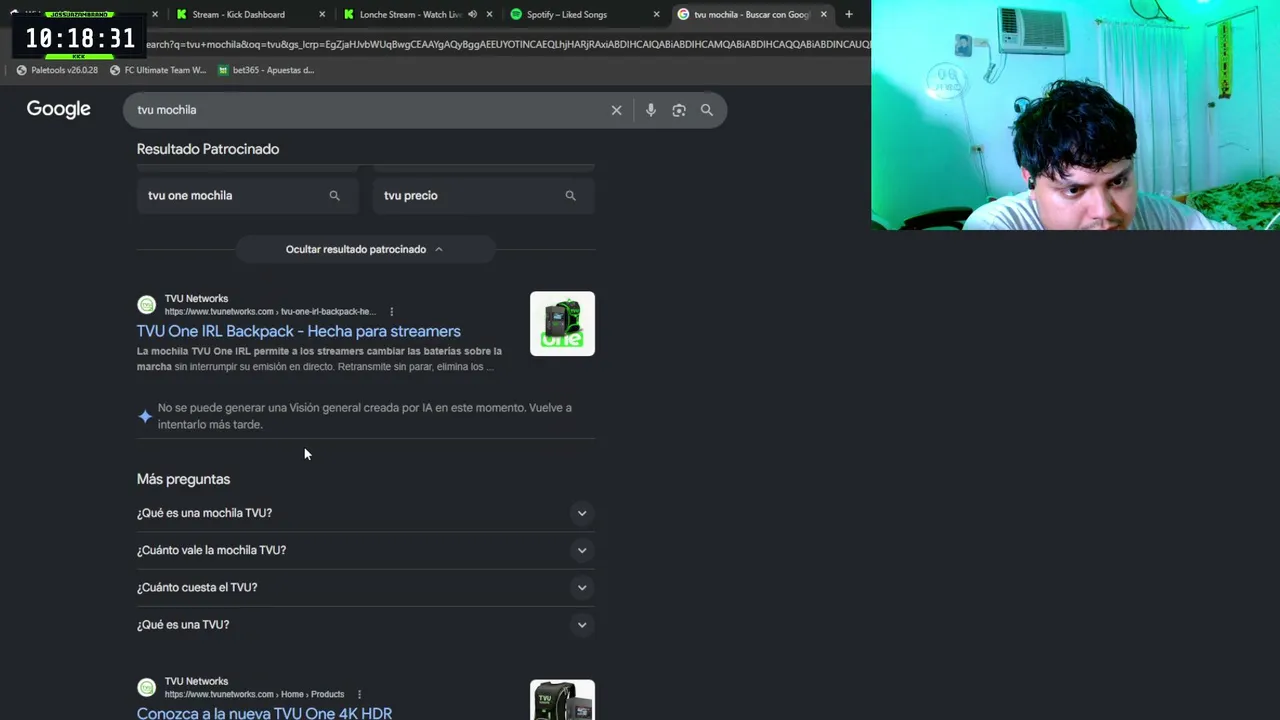Open Google Lens image search
The height and width of the screenshot is (720, 1280).
(x=679, y=110)
